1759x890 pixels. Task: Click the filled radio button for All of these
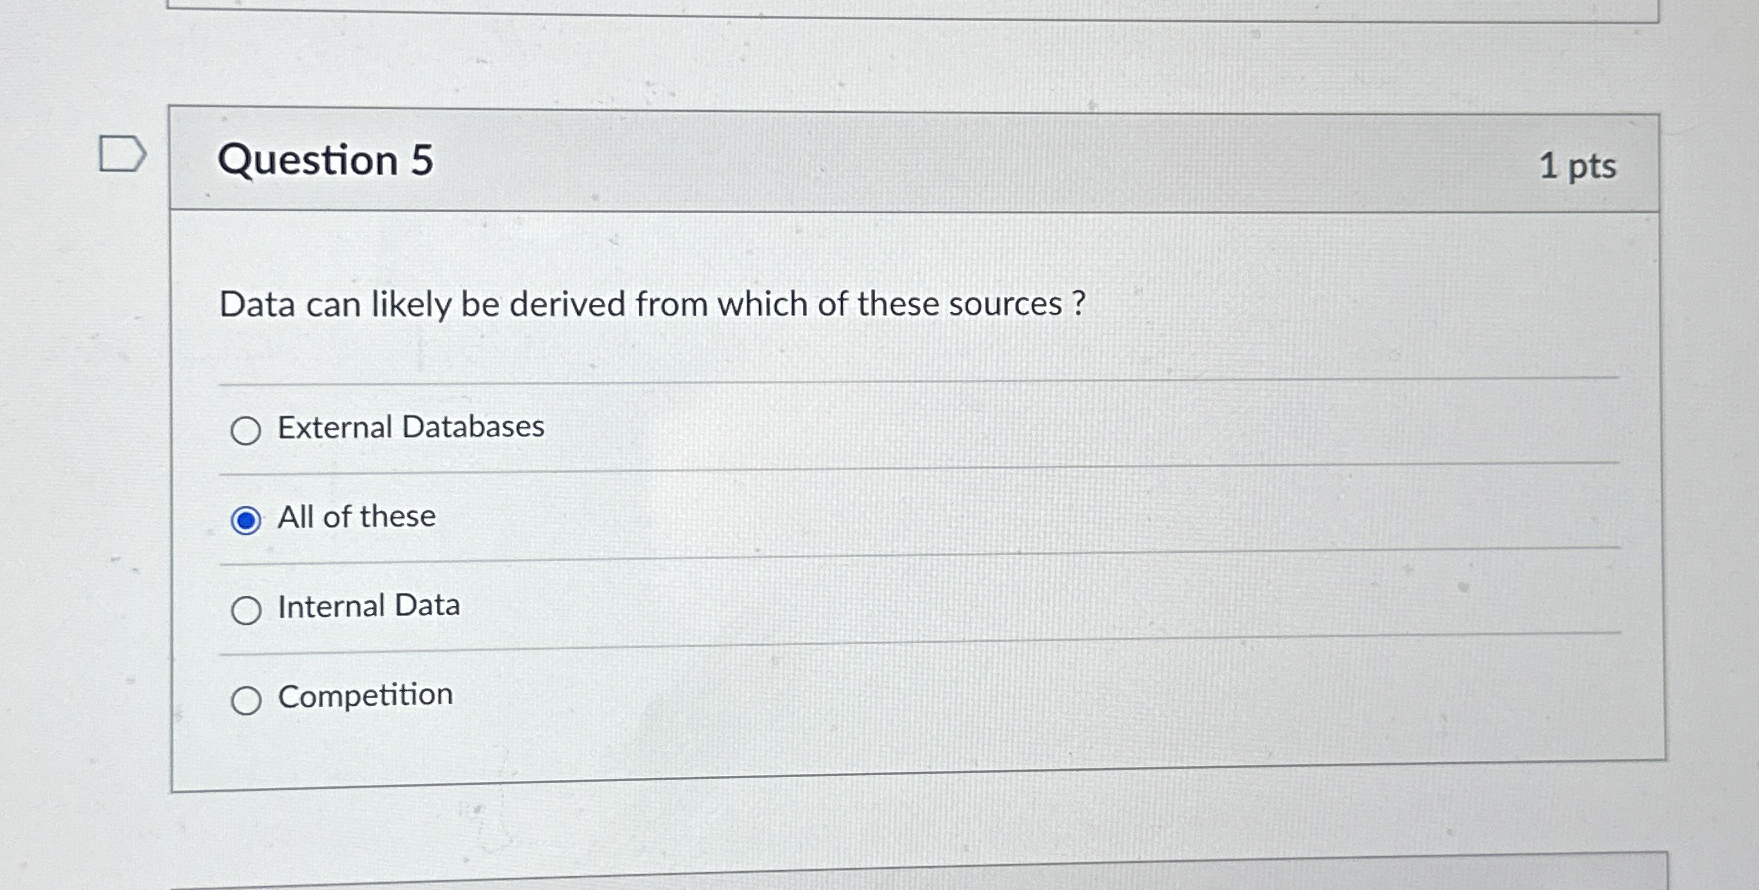point(246,520)
